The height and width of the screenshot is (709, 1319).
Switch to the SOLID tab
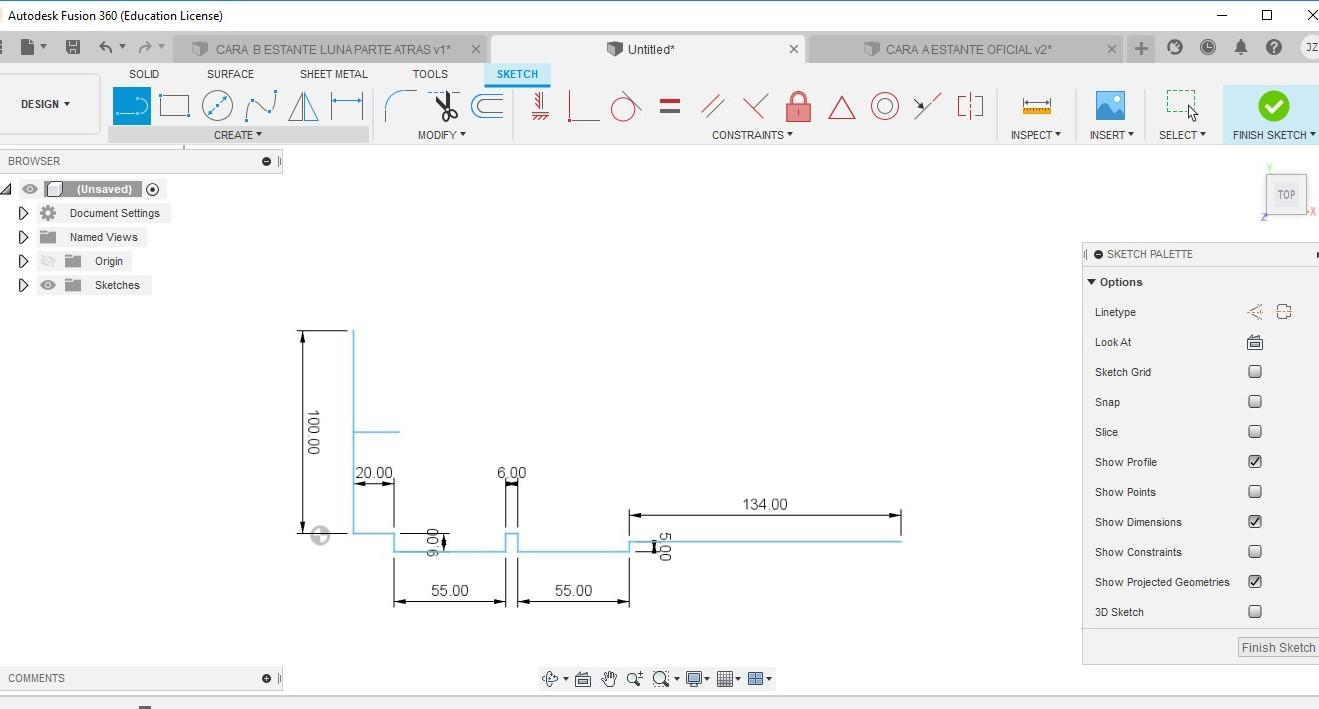coord(144,74)
